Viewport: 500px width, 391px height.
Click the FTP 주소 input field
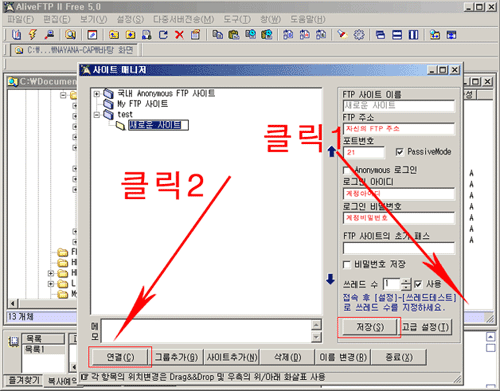(x=399, y=129)
